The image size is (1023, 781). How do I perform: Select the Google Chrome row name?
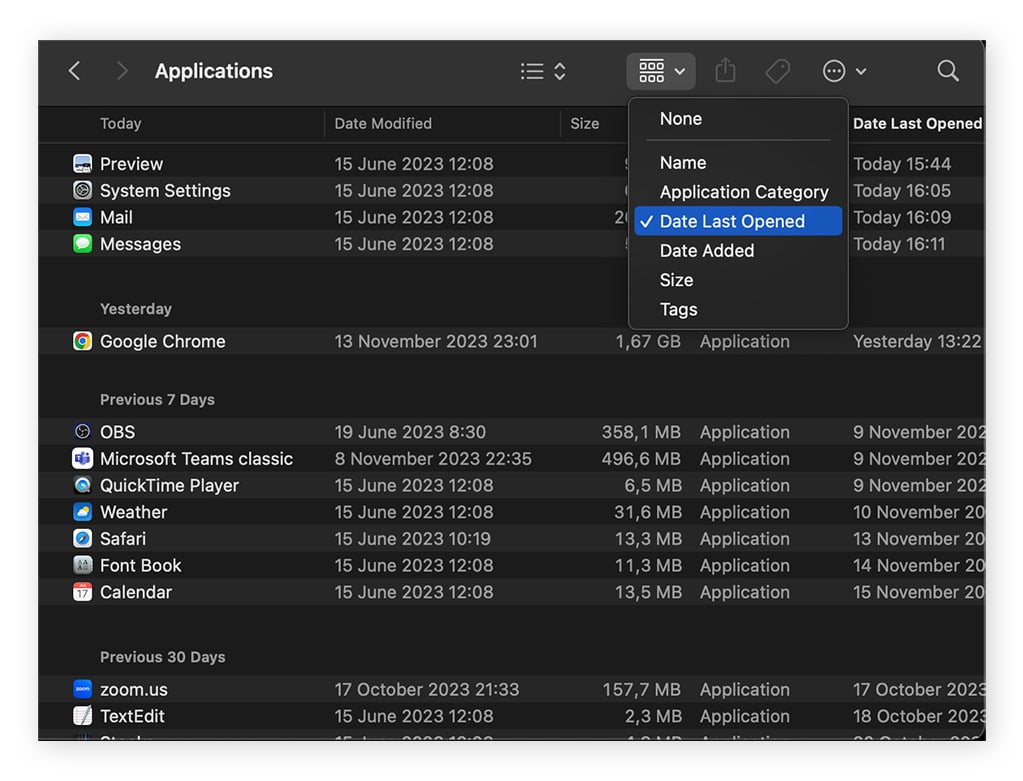(162, 341)
